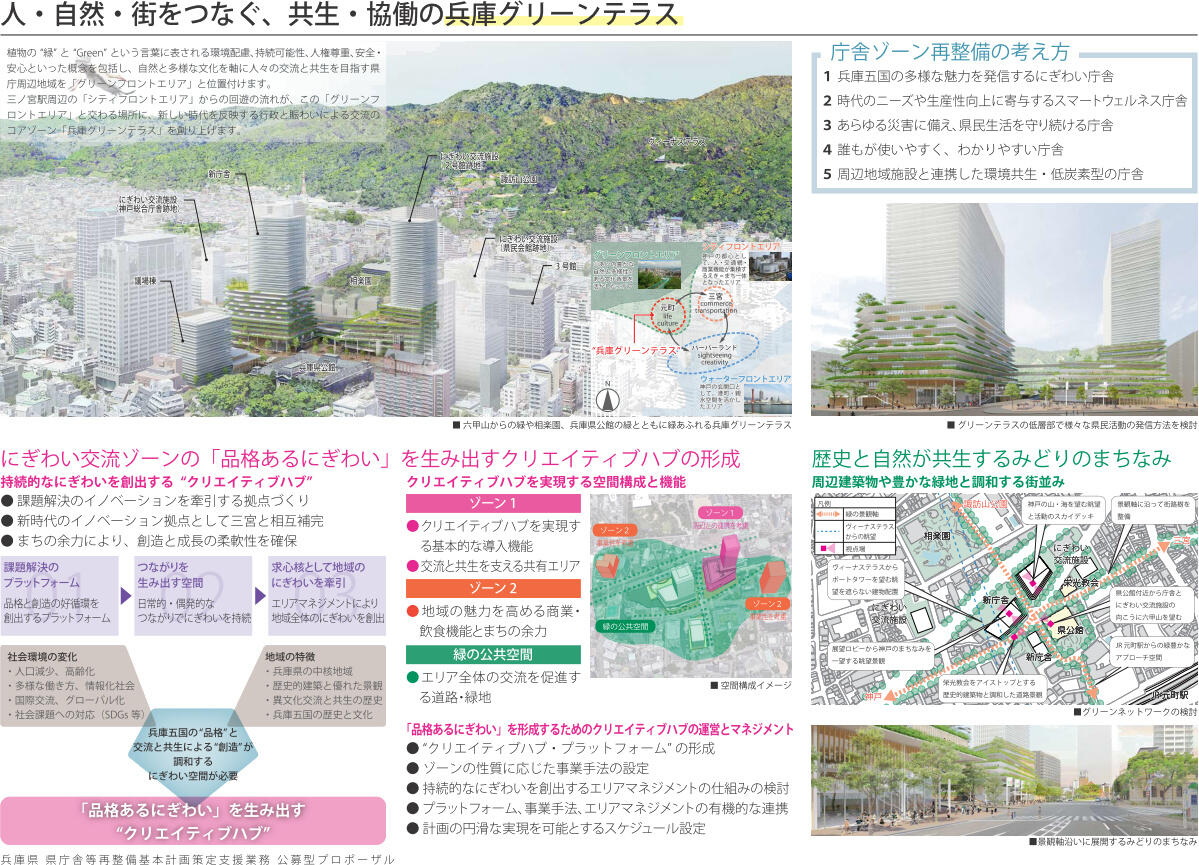
Task: Click the north compass icon on the aerial view
Action: coord(607,398)
